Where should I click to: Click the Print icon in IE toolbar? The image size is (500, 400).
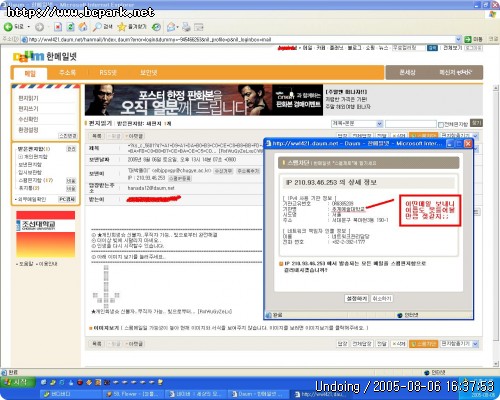click(186, 27)
